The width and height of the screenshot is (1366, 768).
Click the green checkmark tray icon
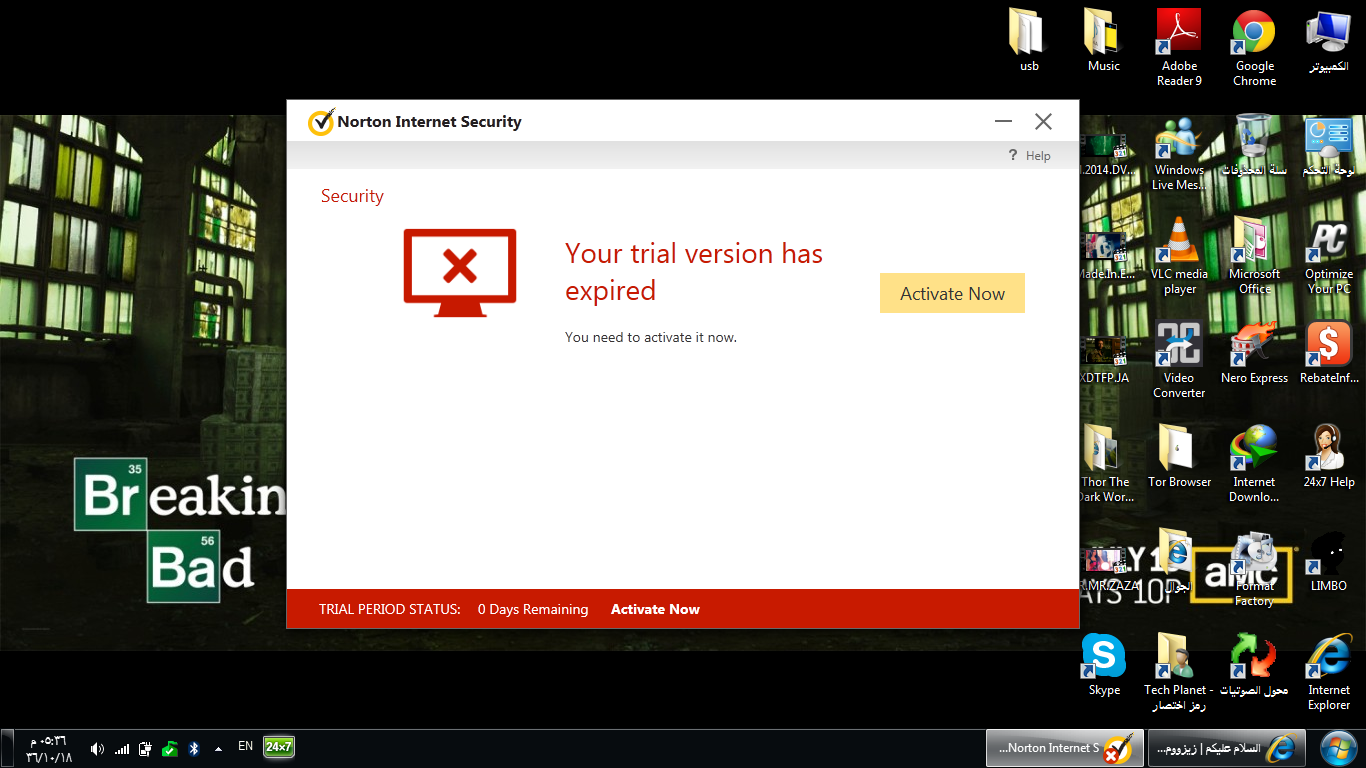(170, 748)
